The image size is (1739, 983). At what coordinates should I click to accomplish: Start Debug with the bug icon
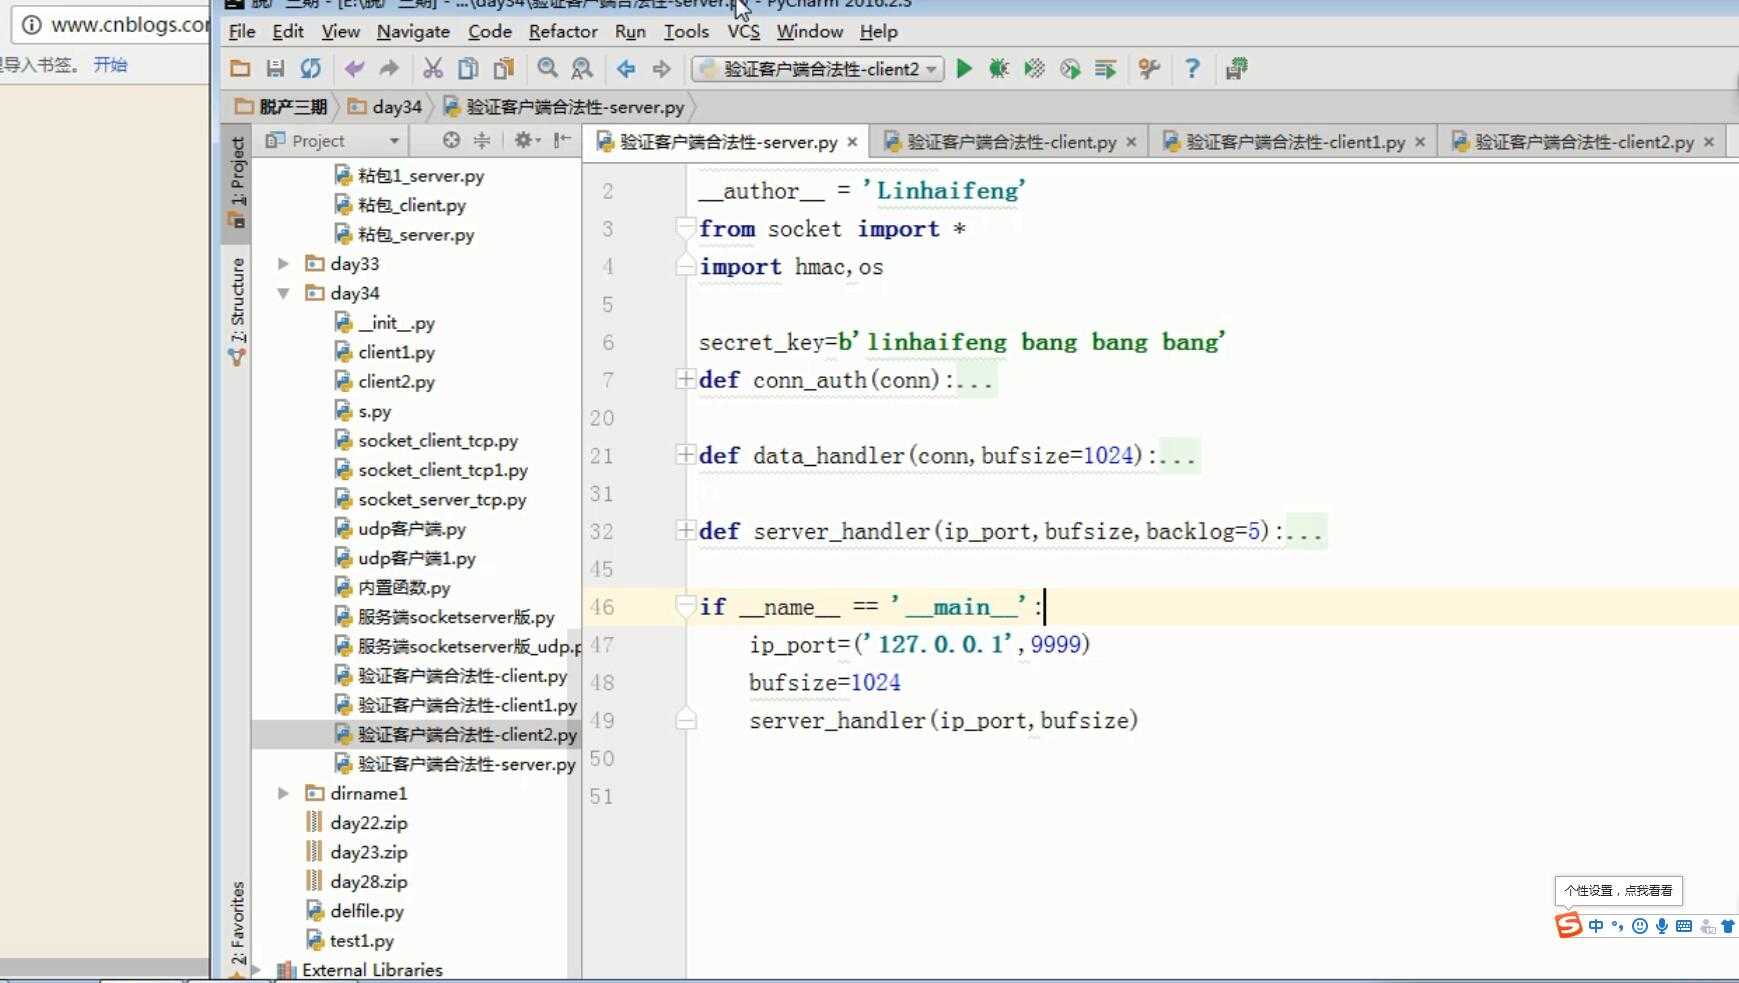(x=998, y=69)
